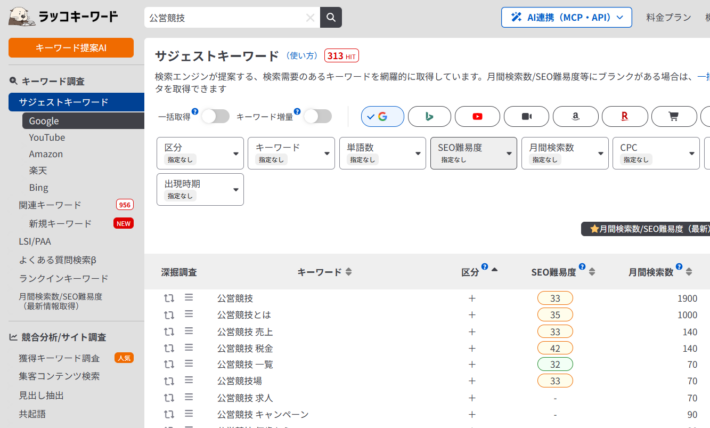Click the help icon next to 一括取得
Image resolution: width=710 pixels, height=428 pixels.
[195, 111]
